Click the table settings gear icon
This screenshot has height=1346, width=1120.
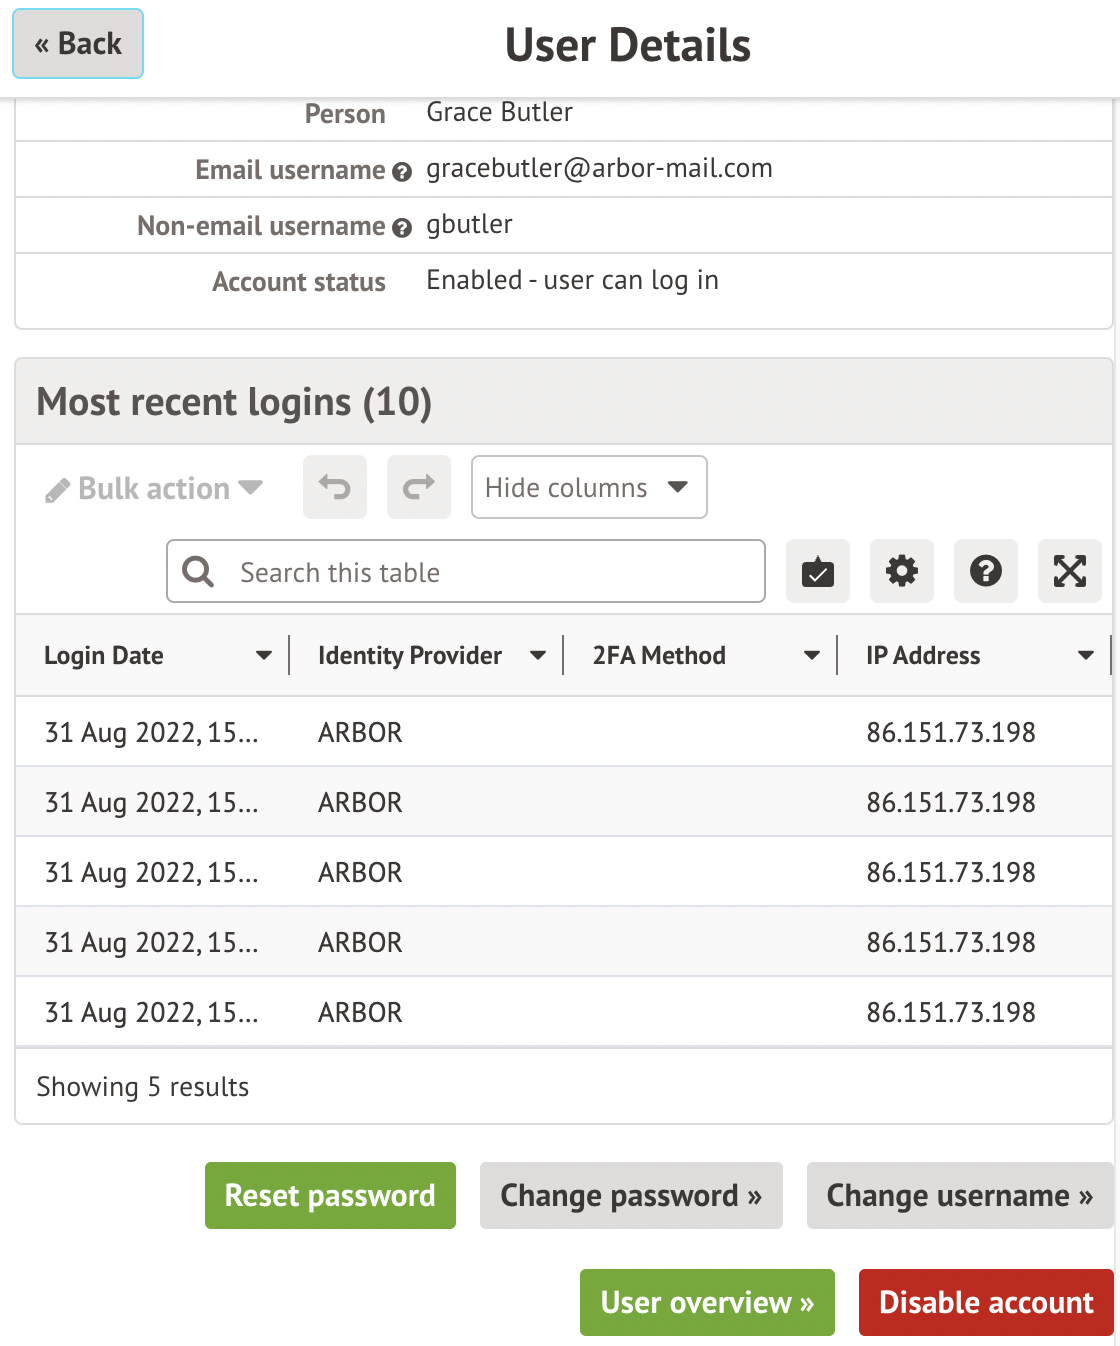pyautogui.click(x=902, y=571)
